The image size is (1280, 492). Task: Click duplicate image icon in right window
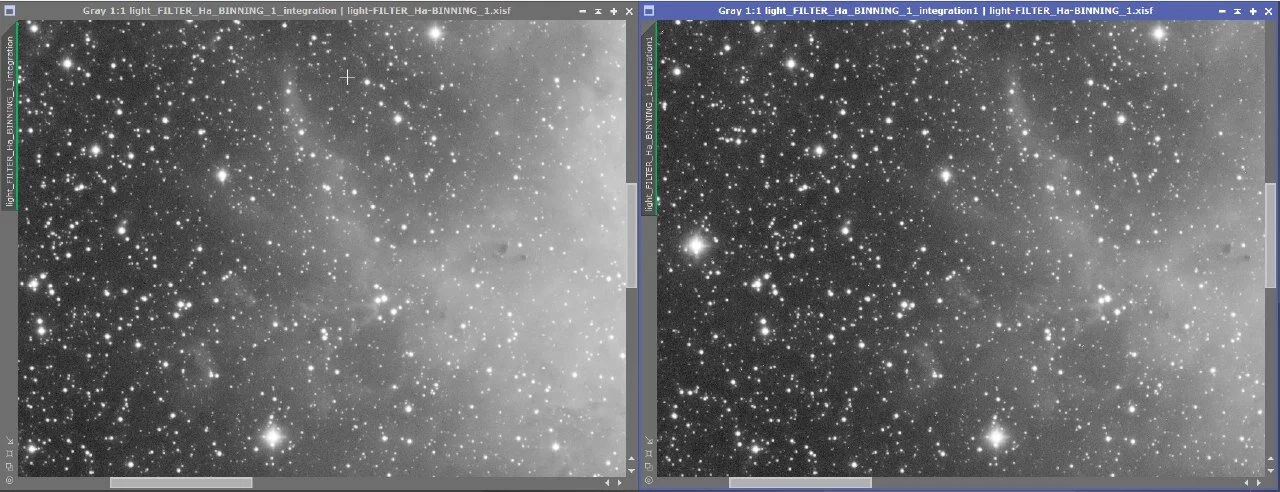[649, 467]
